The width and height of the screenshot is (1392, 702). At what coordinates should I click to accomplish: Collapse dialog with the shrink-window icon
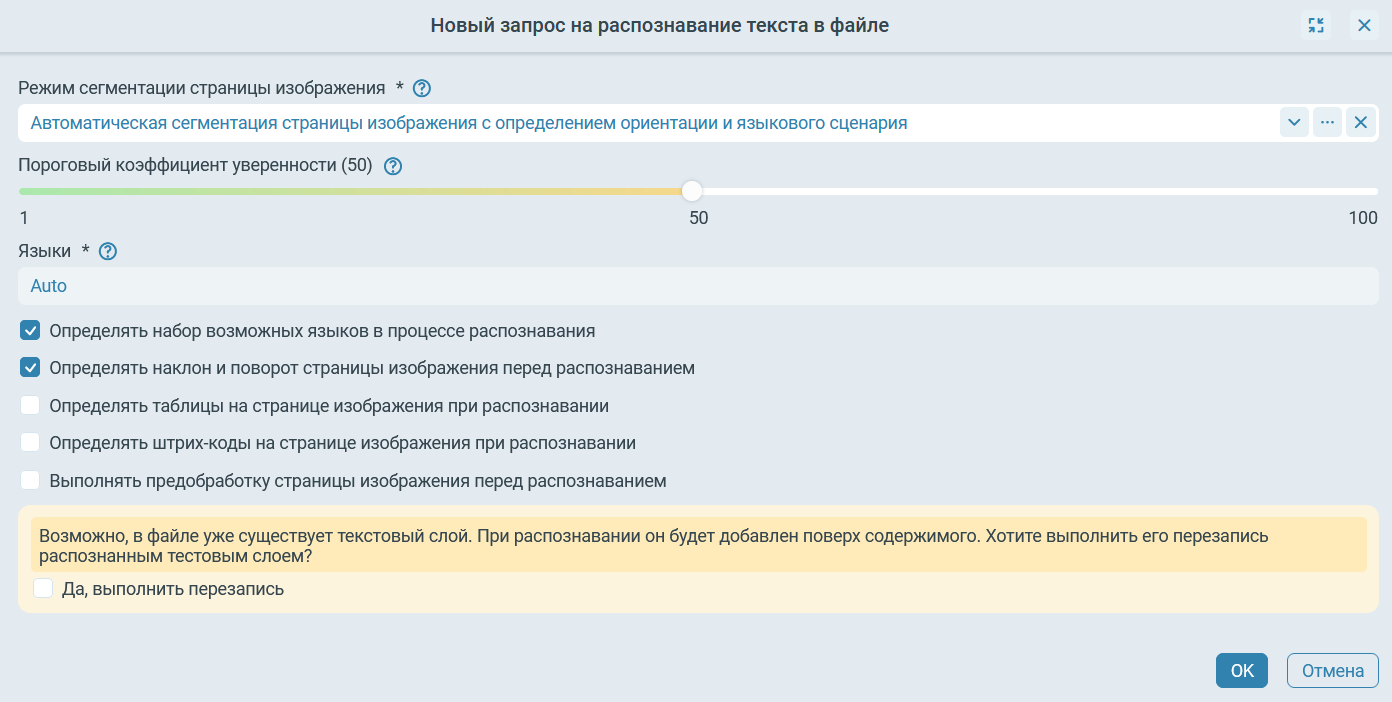point(1316,26)
